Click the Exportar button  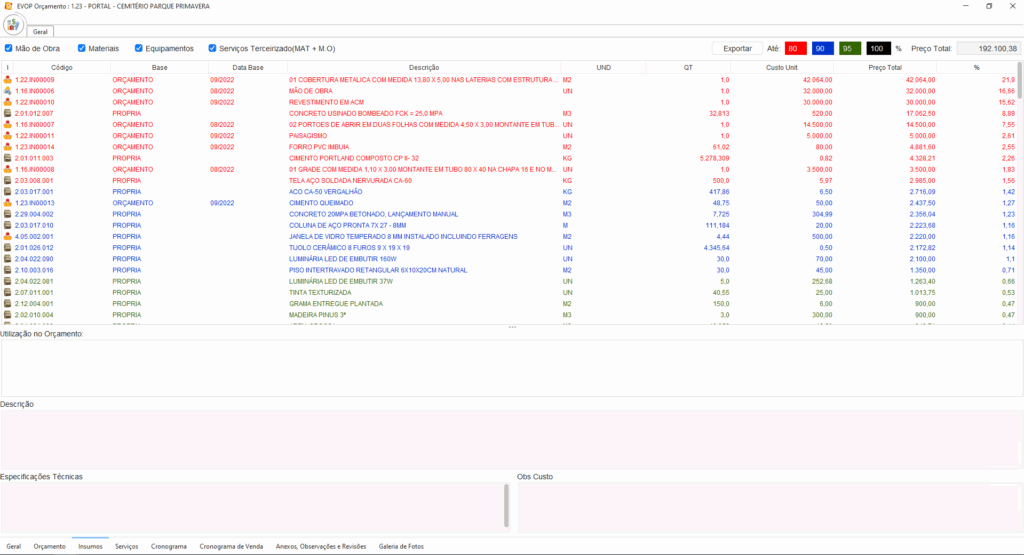click(x=737, y=48)
